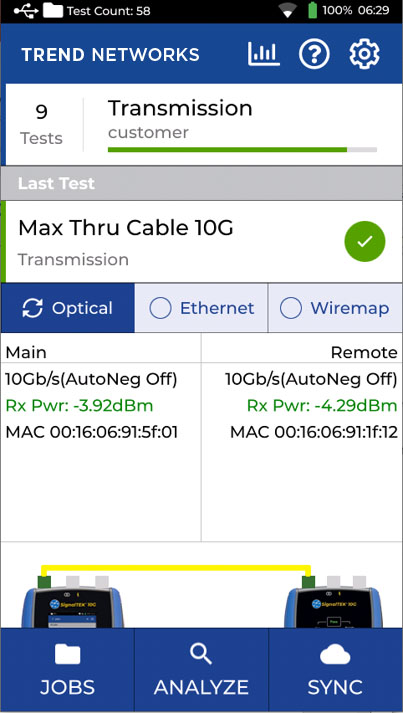Click the cloud icon above SYNC
The height and width of the screenshot is (713, 403).
pyautogui.click(x=335, y=655)
